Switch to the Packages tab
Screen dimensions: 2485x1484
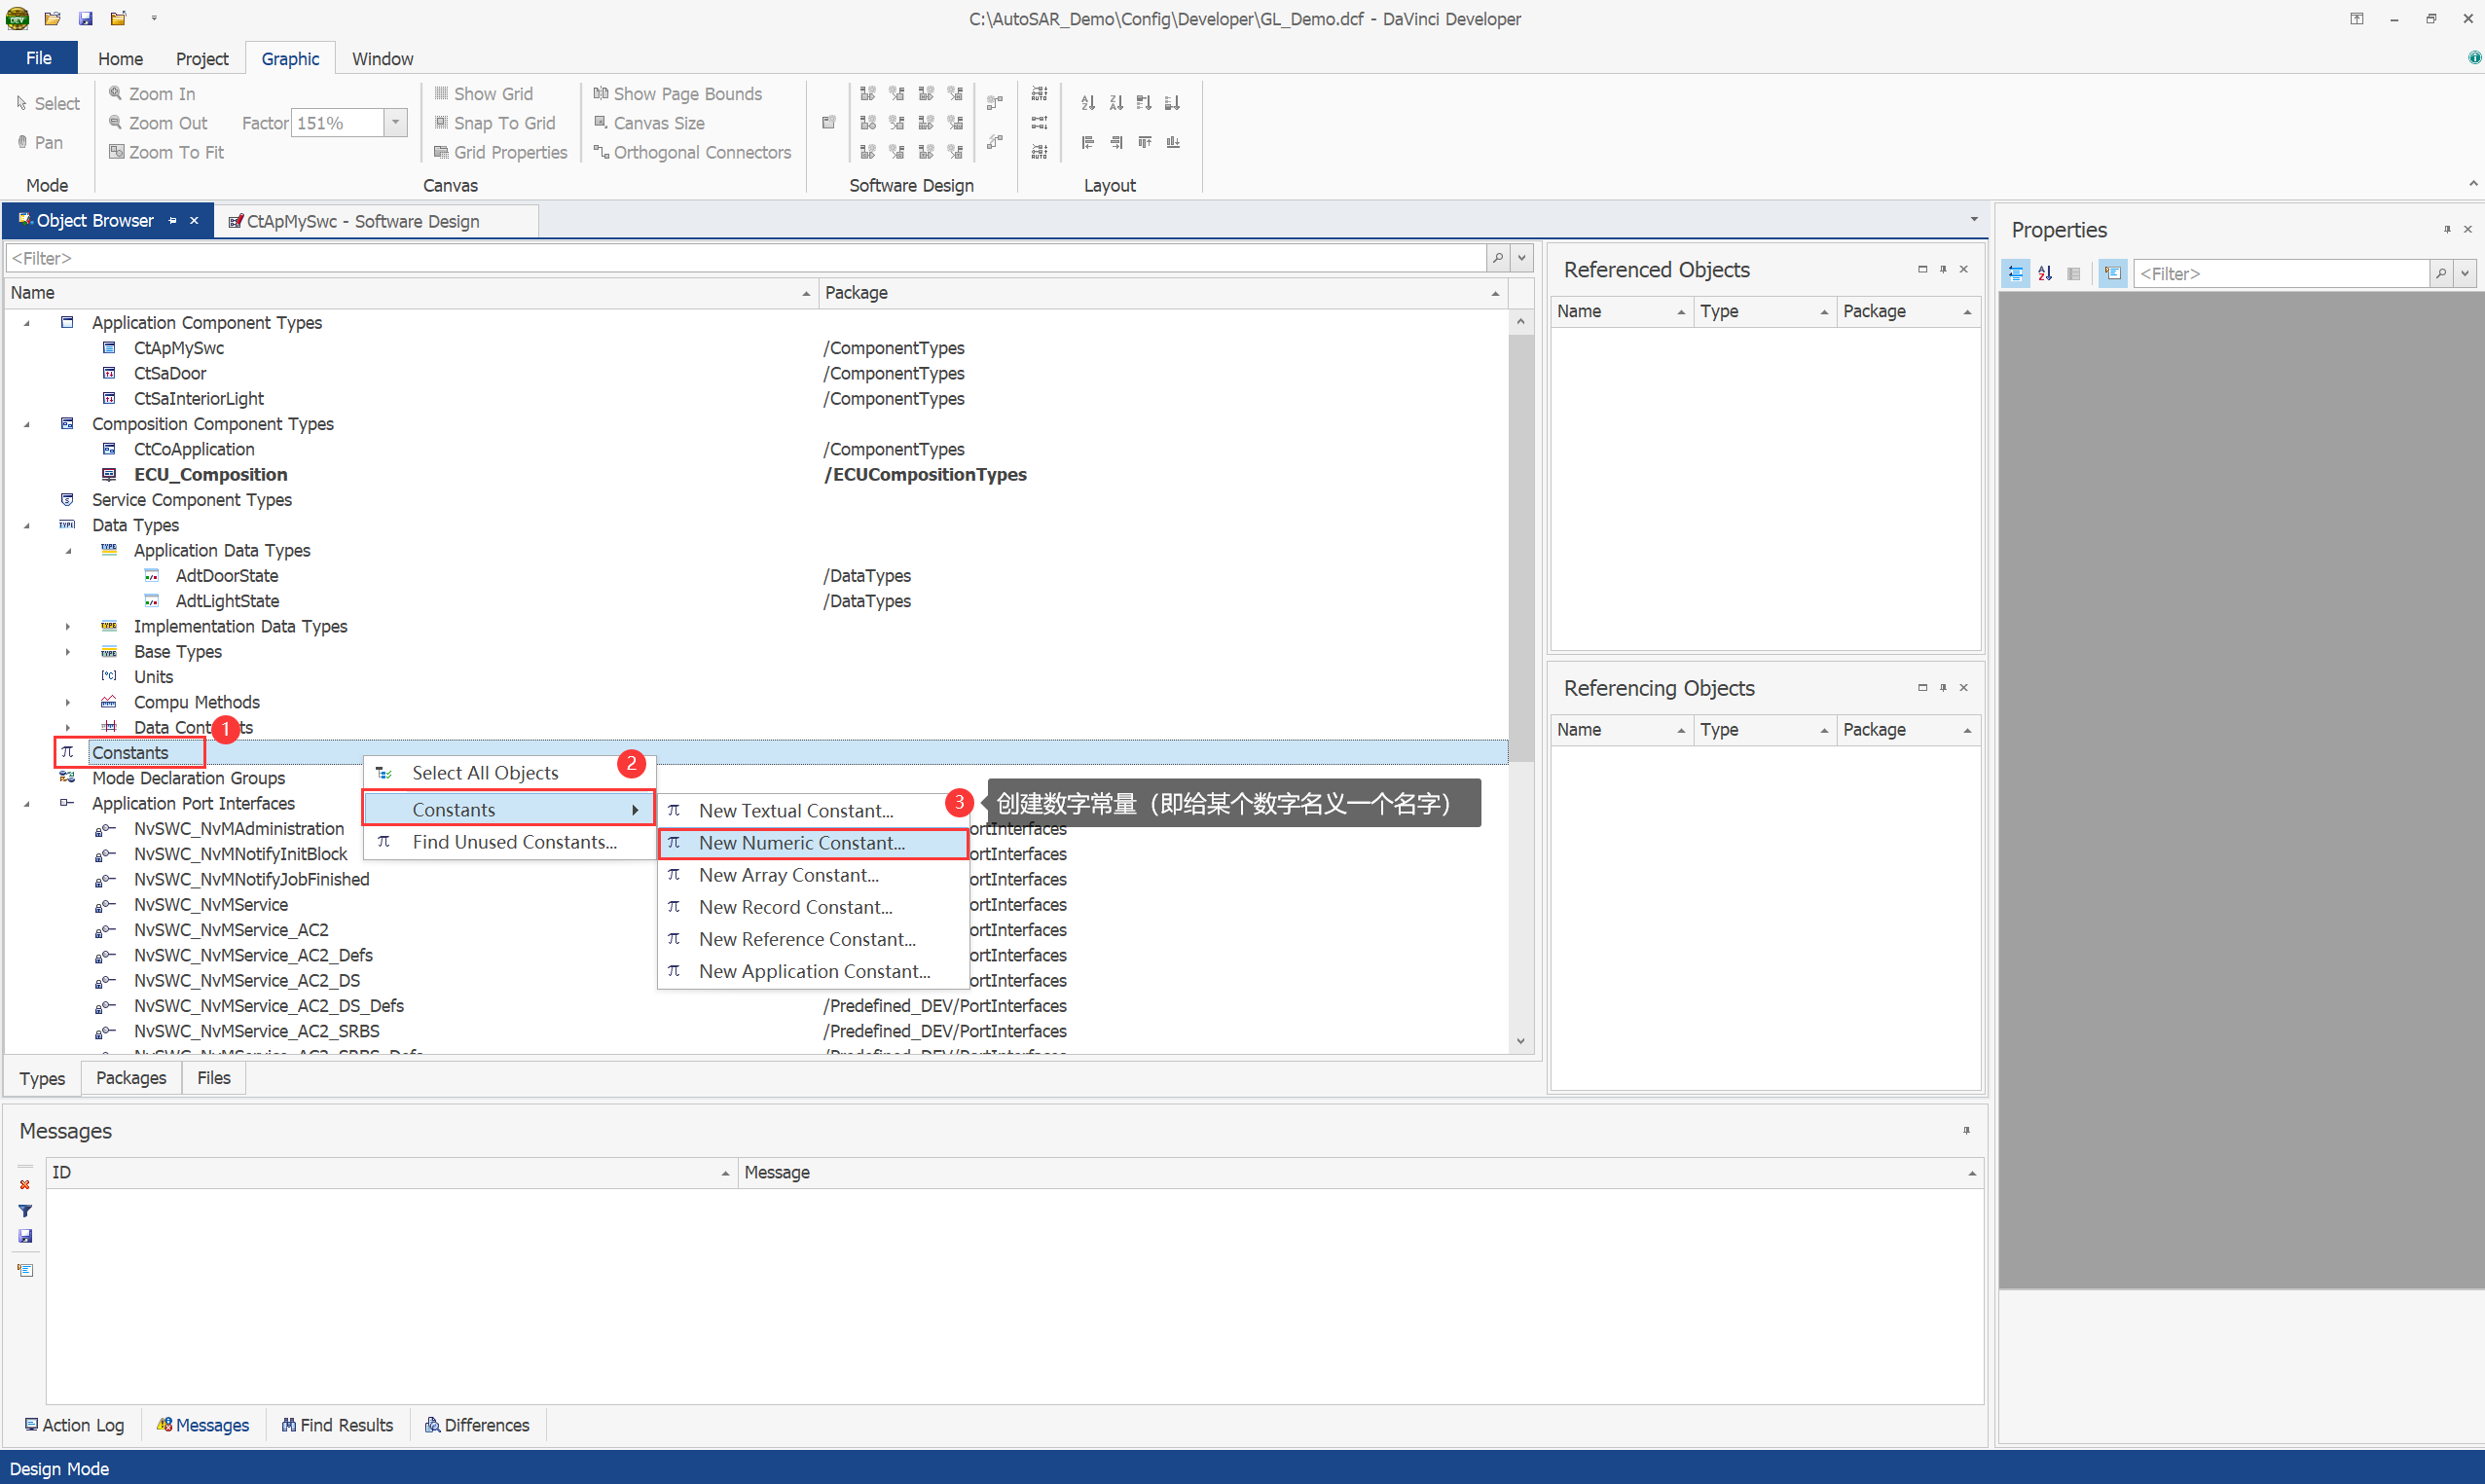pyautogui.click(x=131, y=1078)
